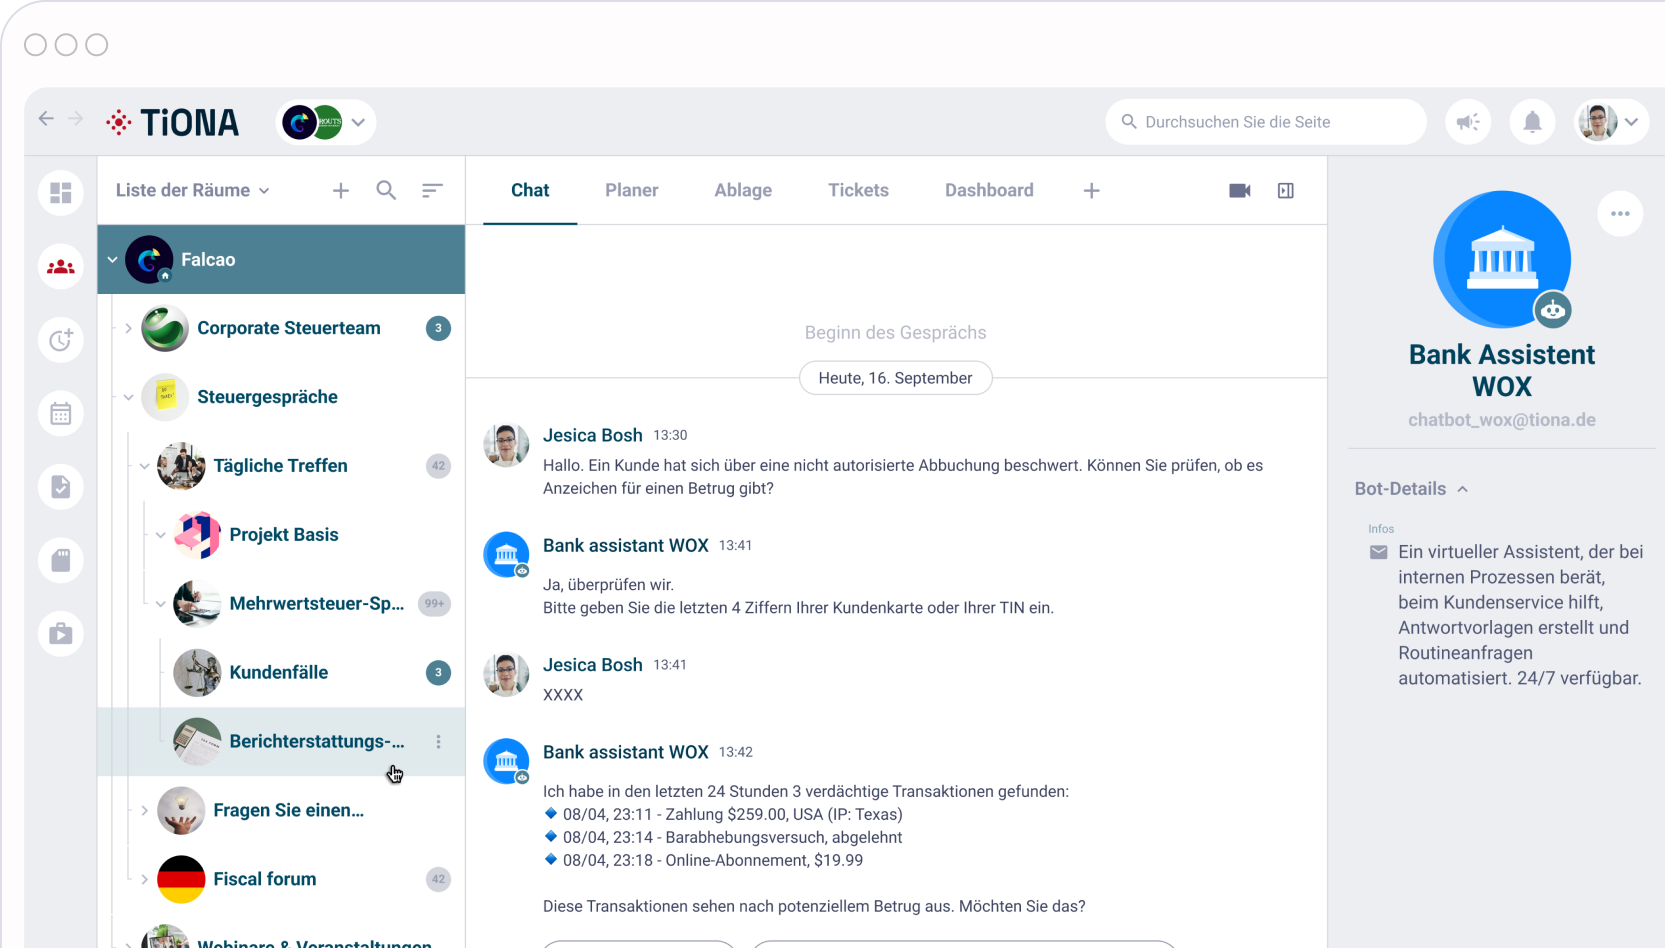
Task: Expand the Corporate Steuerteam chevron
Action: [128, 328]
